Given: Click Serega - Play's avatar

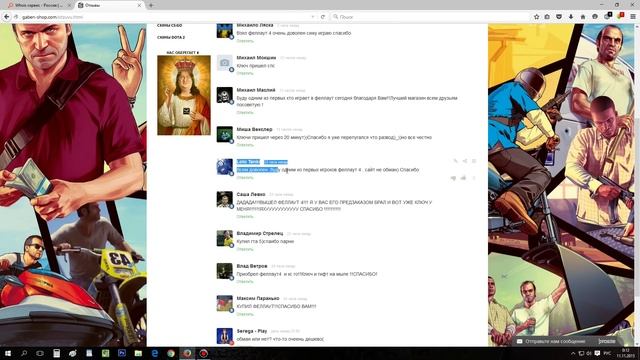Looking at the screenshot, I should 224,336.
